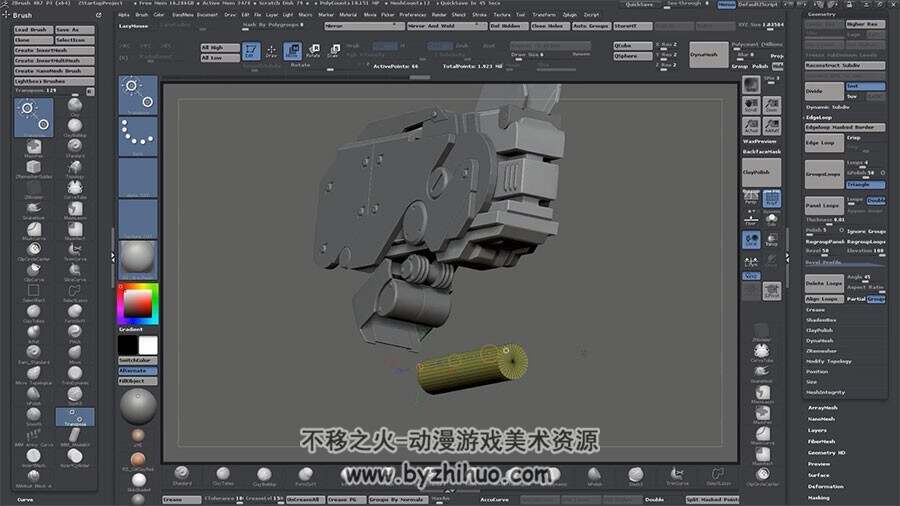The height and width of the screenshot is (506, 900).
Task: Toggle the PolyF wireframe icon
Action: click(x=772, y=198)
